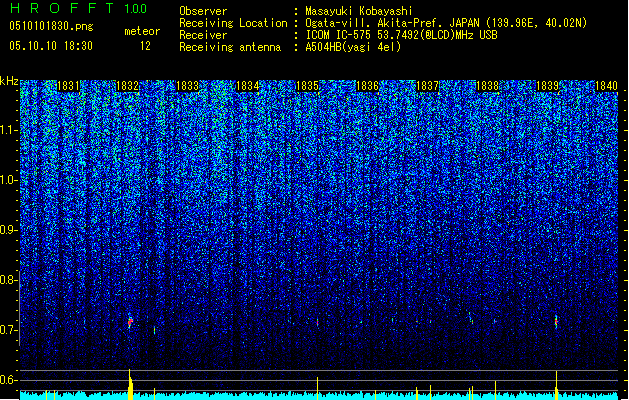Screen dimensions: 629x400
Task: Click the 0.6 frequency axis label
Action: [9, 380]
